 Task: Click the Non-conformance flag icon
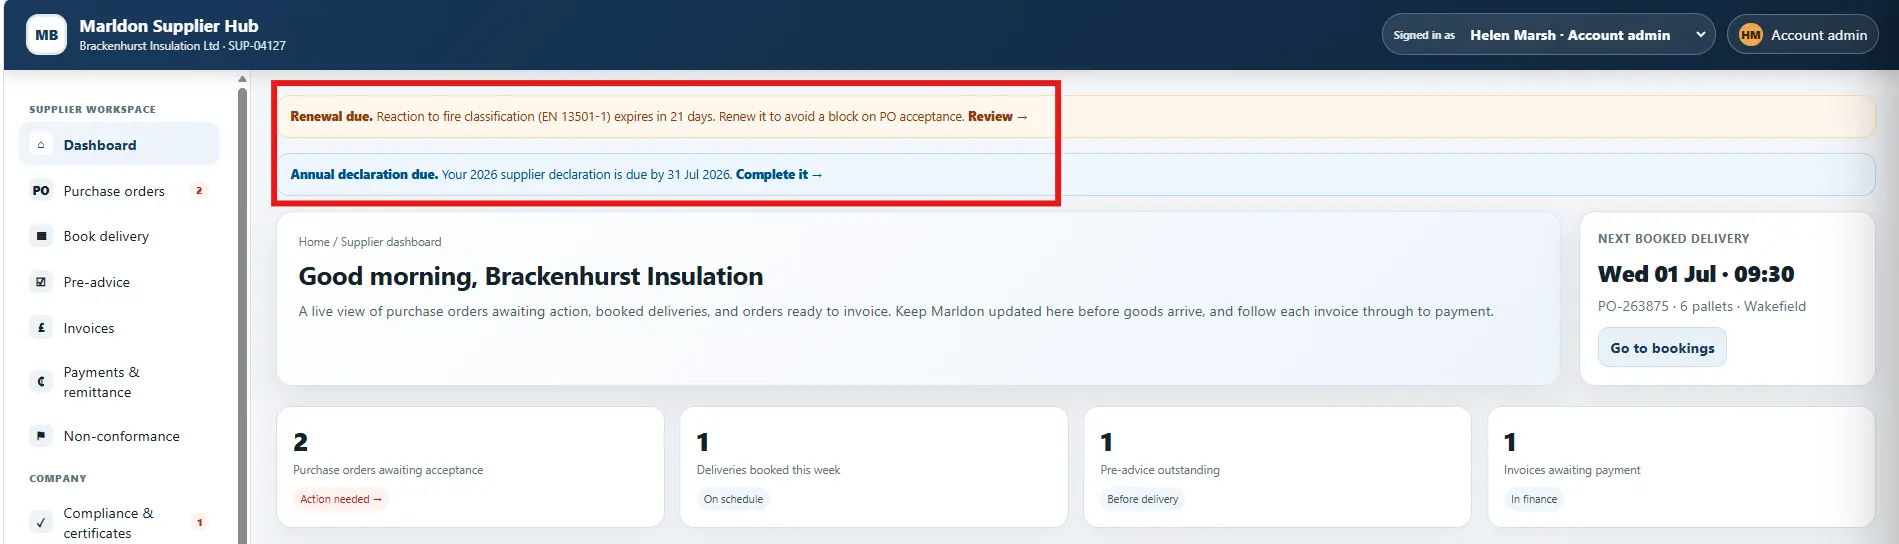[41, 436]
